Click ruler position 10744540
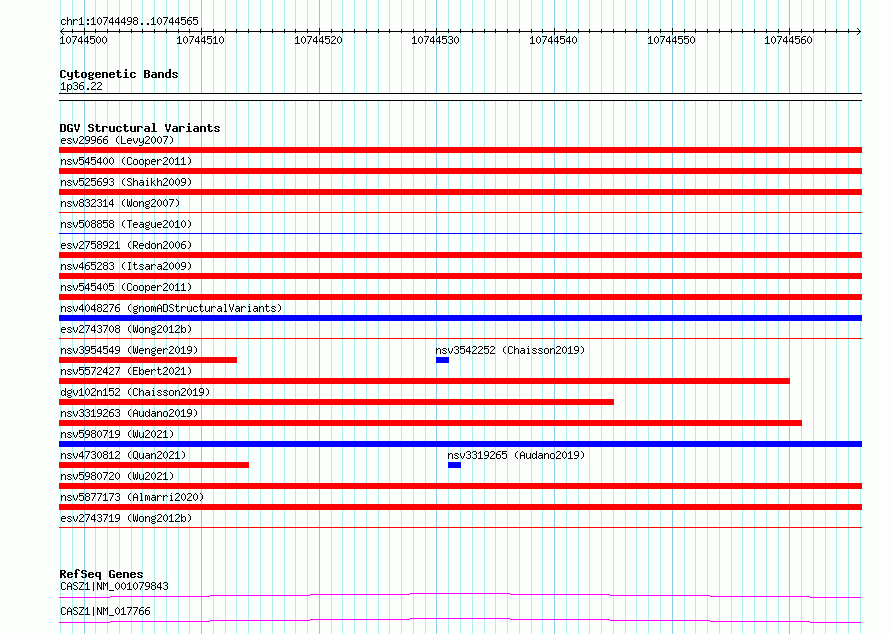 click(553, 40)
